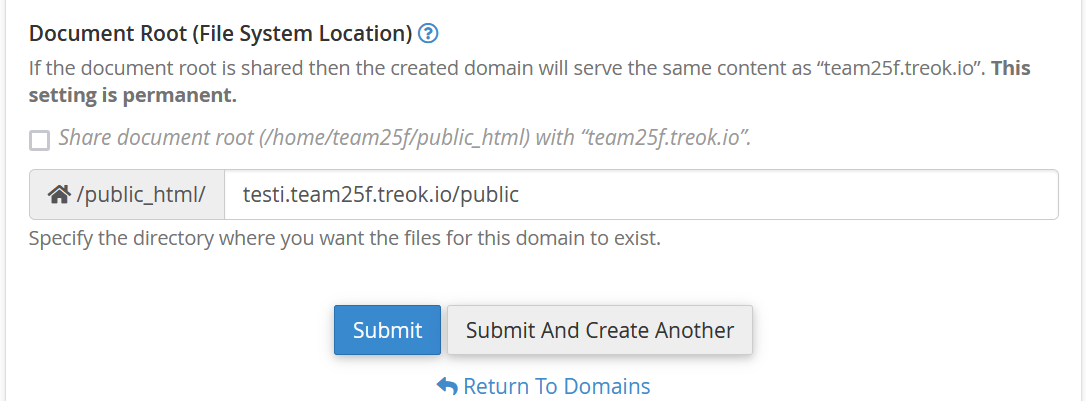Focus the document root directory input field
1086x401 pixels.
click(640, 194)
